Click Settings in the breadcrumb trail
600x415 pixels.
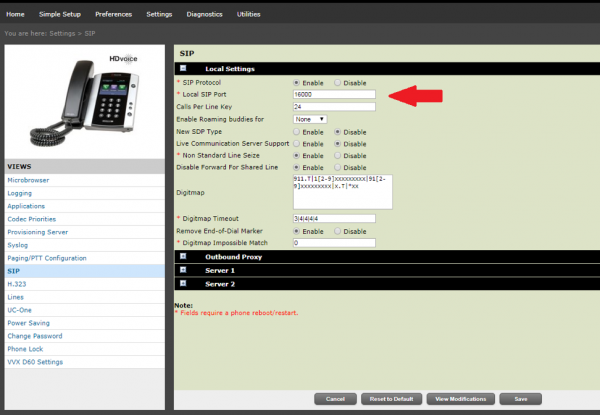pyautogui.click(x=62, y=33)
